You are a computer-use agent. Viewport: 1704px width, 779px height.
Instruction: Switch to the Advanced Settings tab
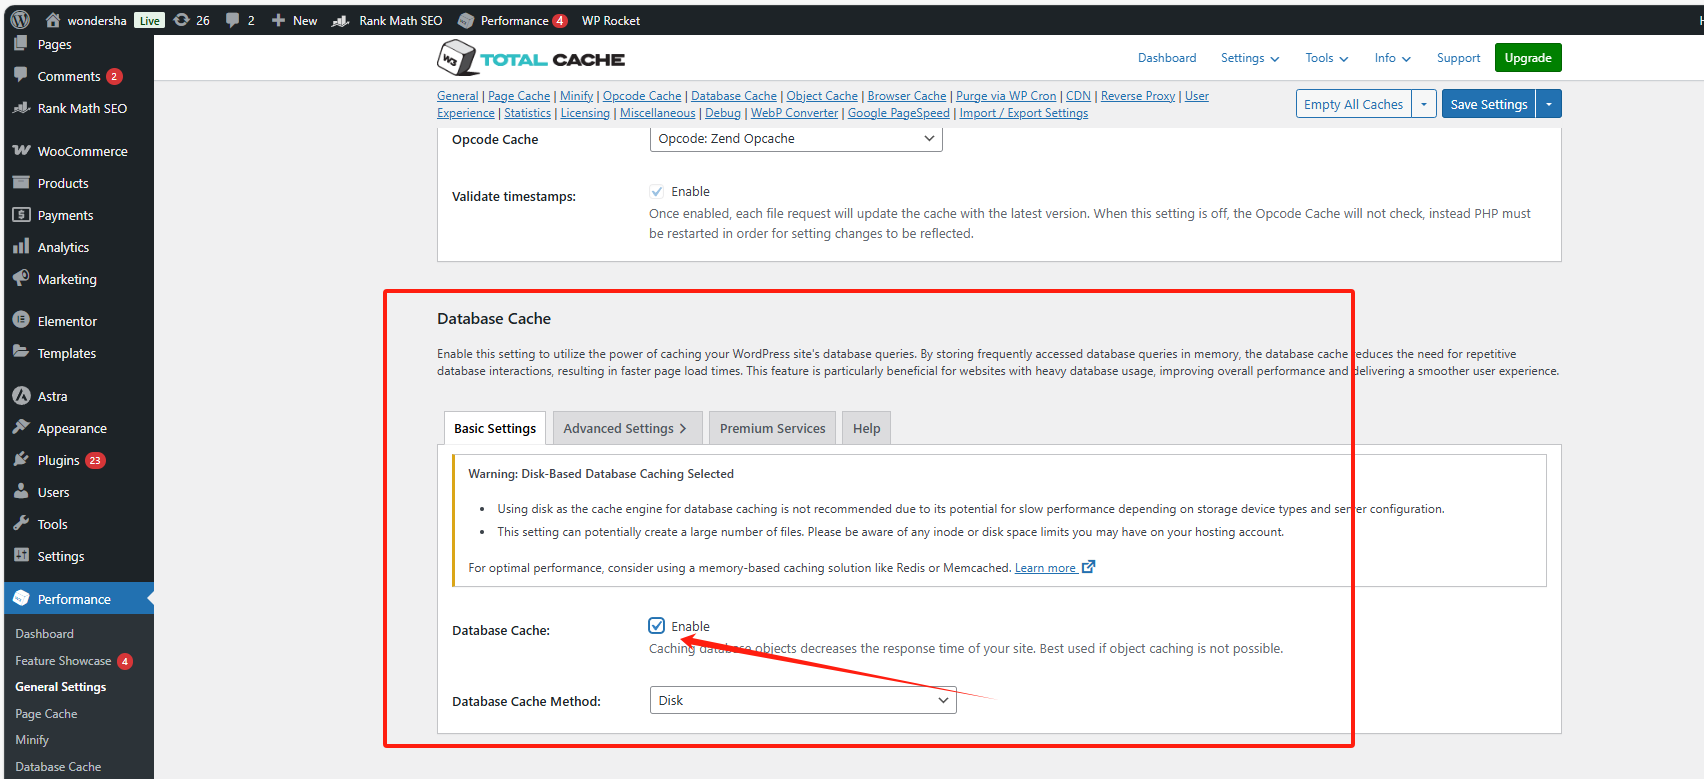coord(627,428)
